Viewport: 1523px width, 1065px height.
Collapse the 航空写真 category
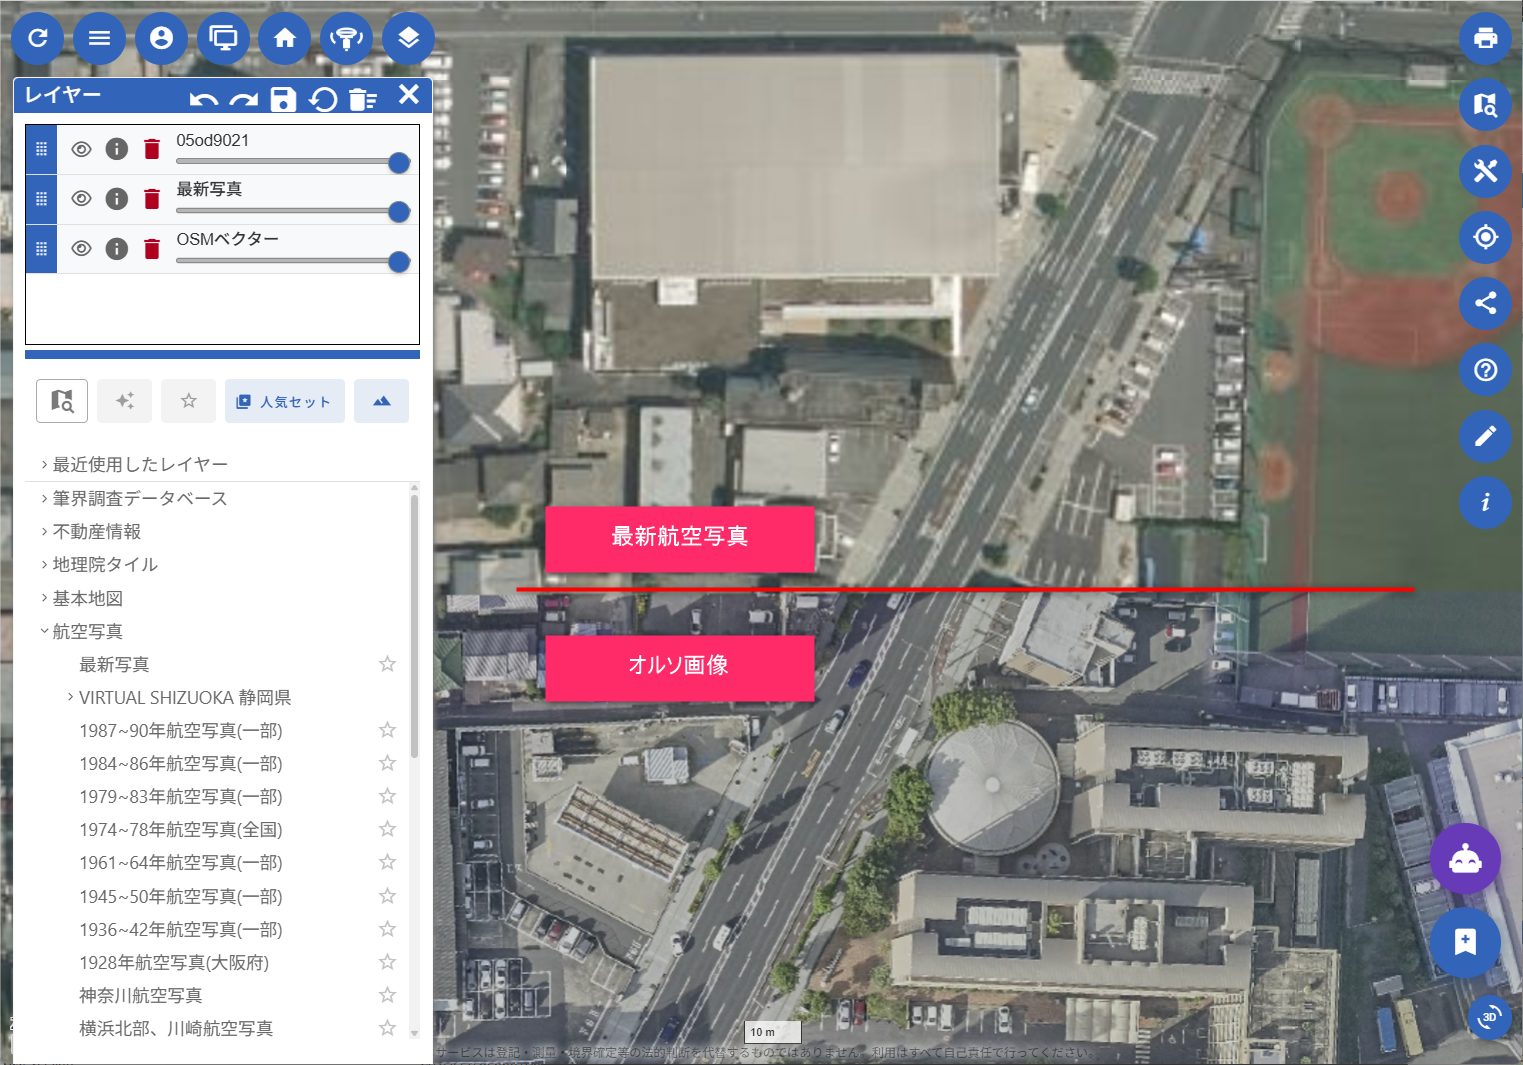[x=87, y=631]
